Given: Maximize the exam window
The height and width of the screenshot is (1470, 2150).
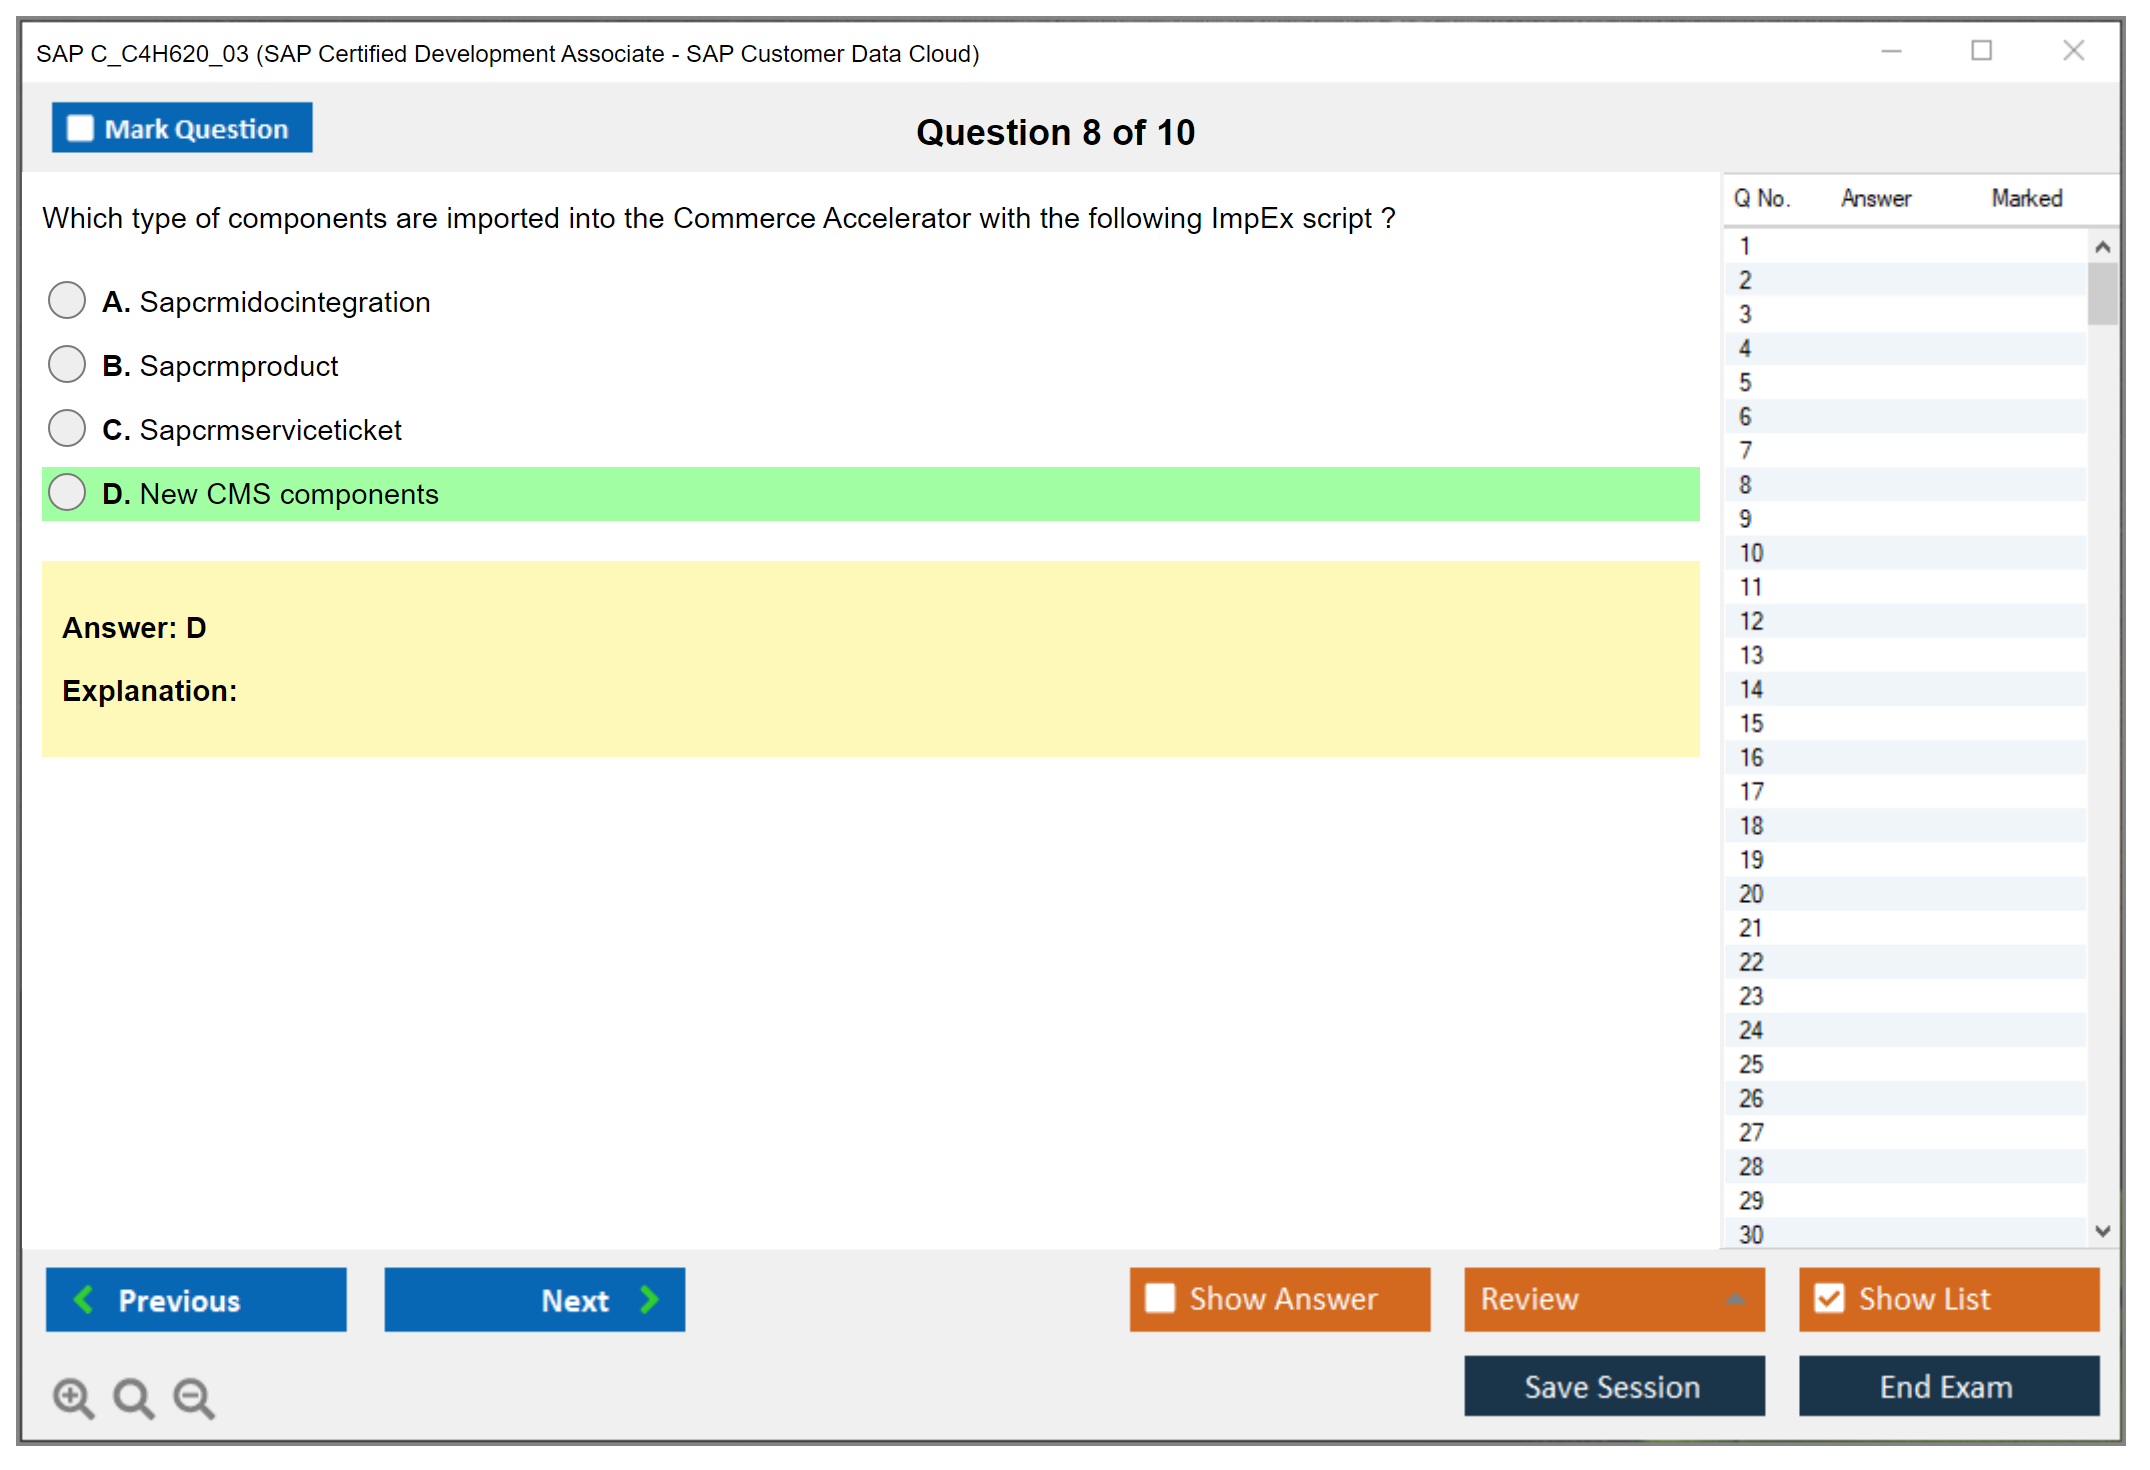Looking at the screenshot, I should pos(1981,51).
